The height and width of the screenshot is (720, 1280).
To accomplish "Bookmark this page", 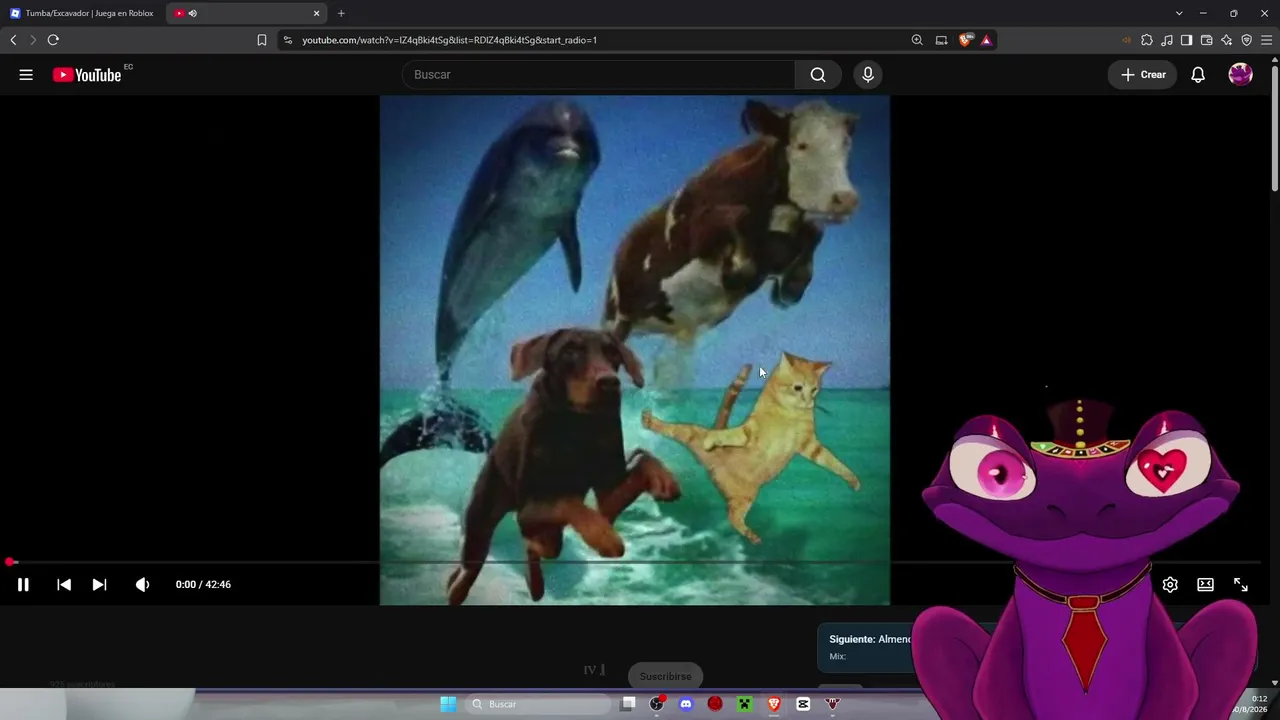I will (262, 40).
